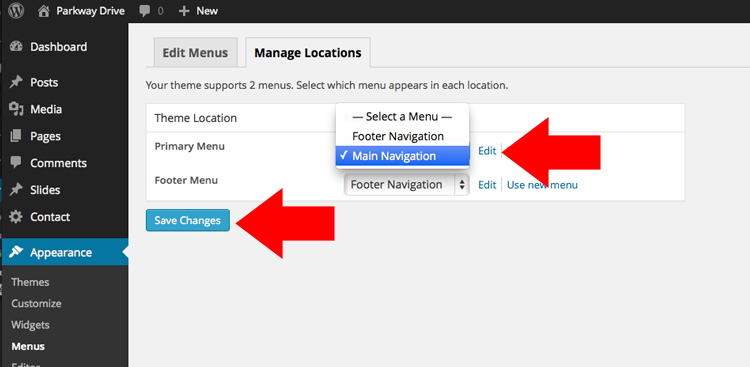Click the plus icon next to New
The width and height of the screenshot is (750, 367).
coord(184,11)
